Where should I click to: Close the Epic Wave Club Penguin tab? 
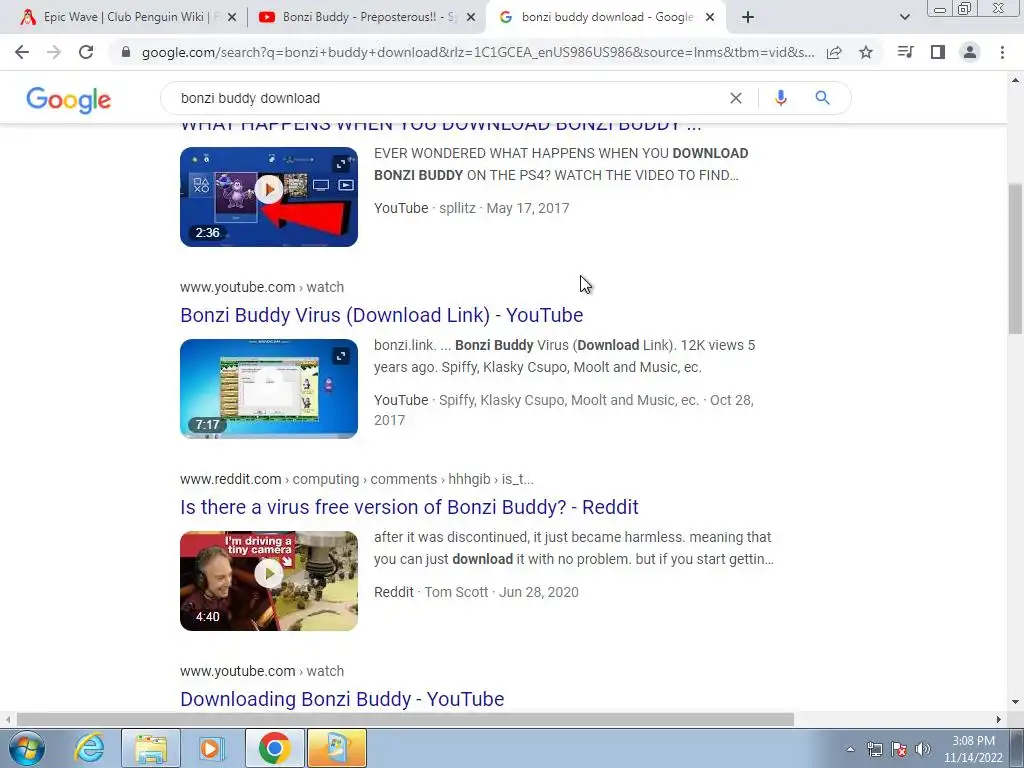pos(232,18)
